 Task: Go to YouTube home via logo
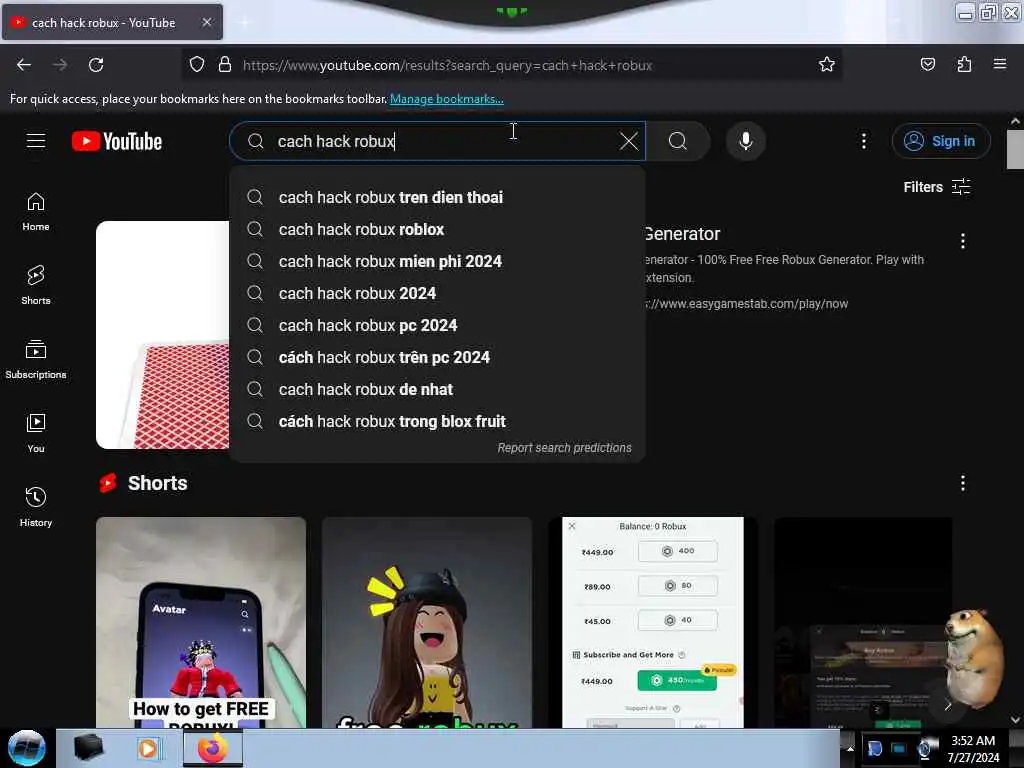coord(117,141)
